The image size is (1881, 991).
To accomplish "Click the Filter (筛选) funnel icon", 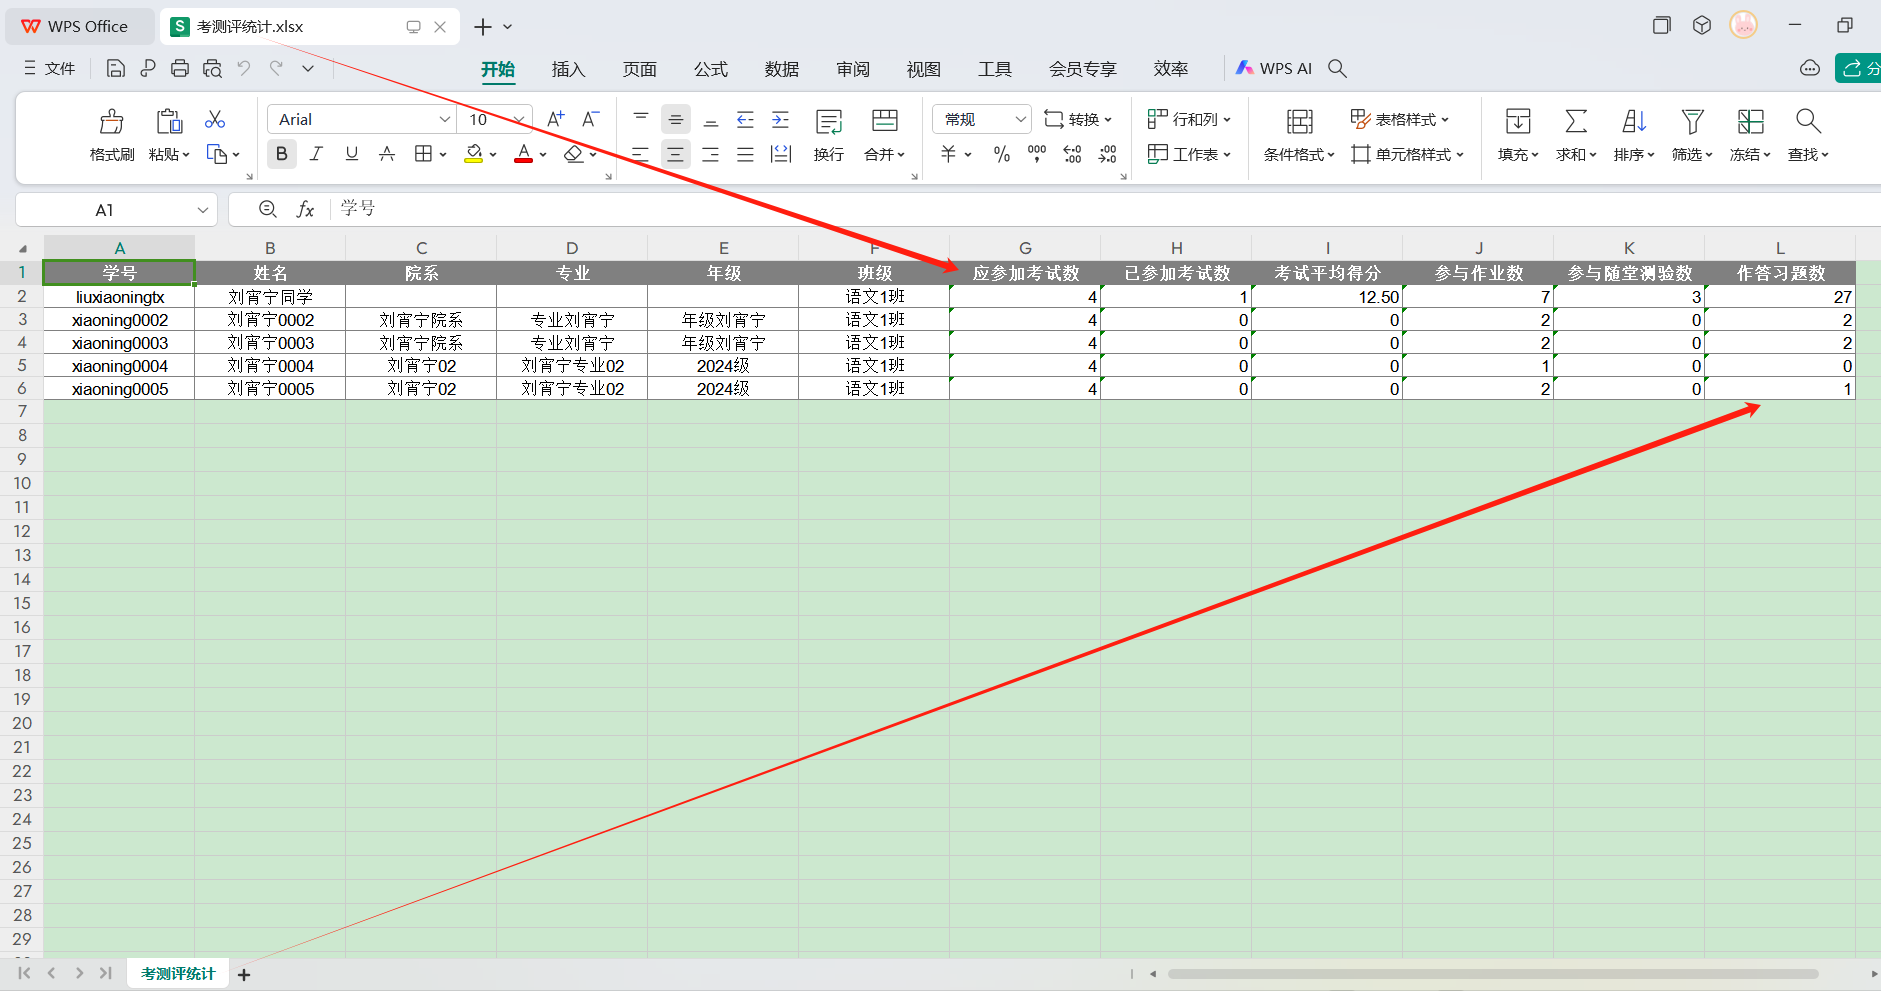I will [x=1692, y=122].
